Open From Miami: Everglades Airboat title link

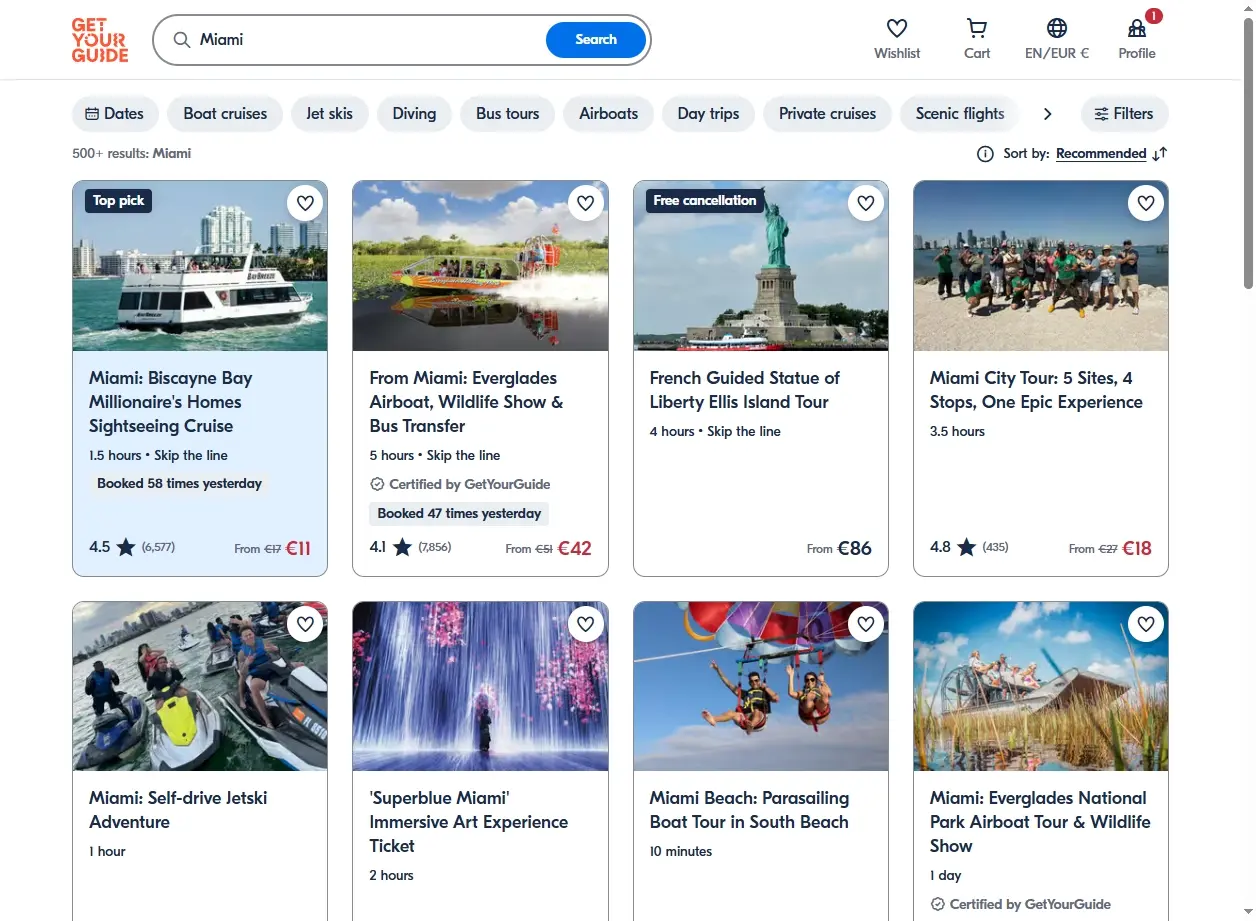click(x=466, y=402)
